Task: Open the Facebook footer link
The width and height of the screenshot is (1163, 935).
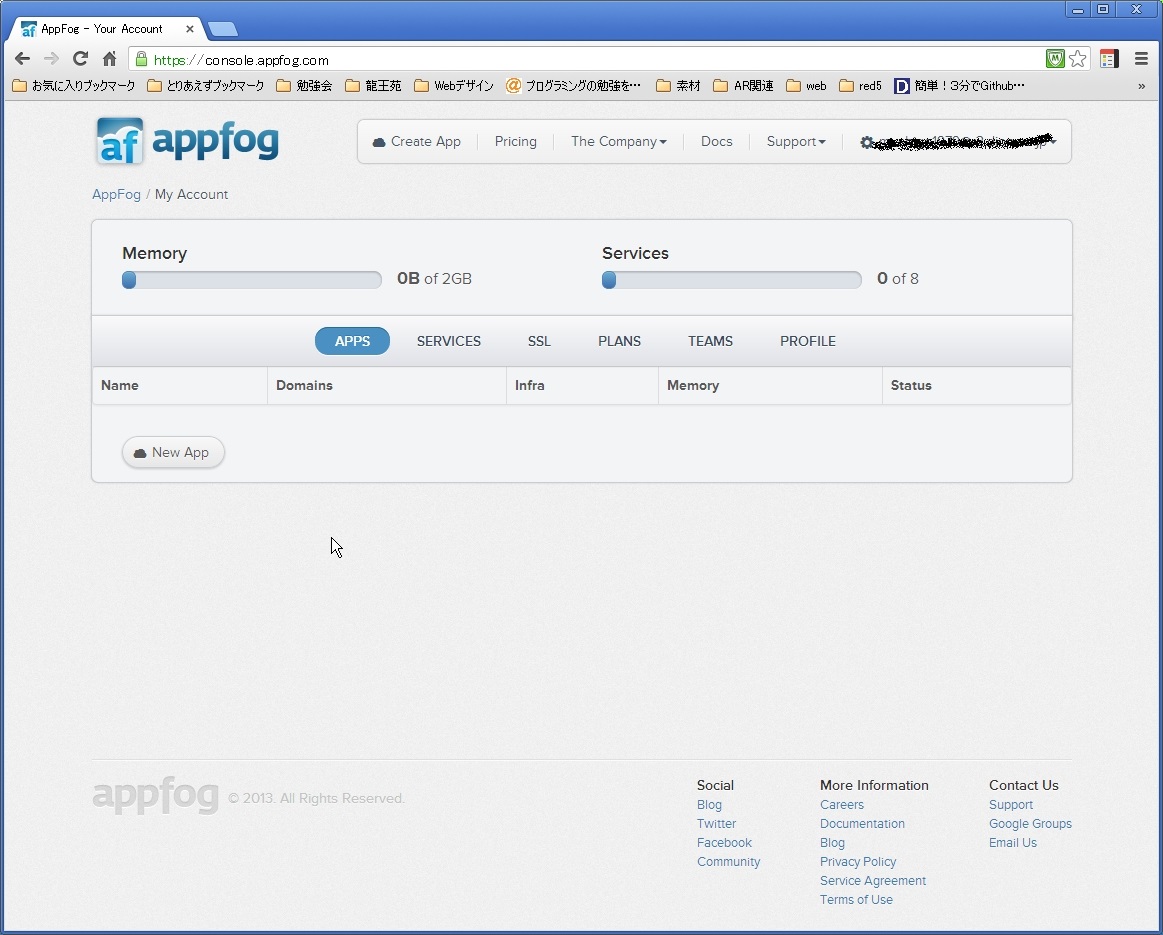Action: coord(724,843)
